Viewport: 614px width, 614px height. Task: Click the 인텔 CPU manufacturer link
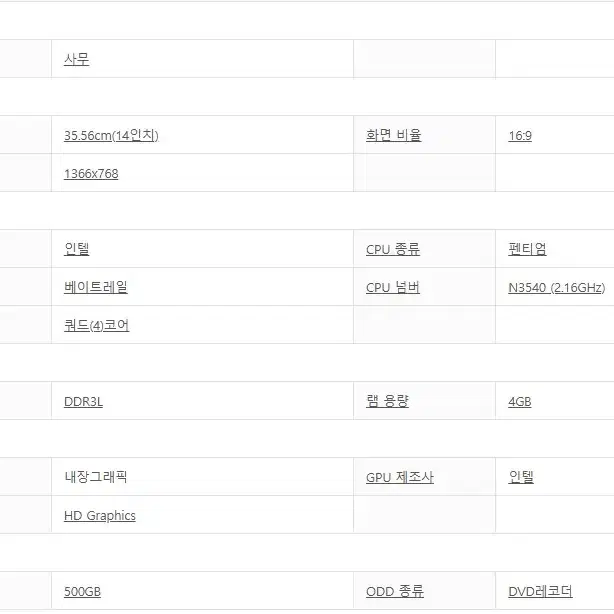(x=77, y=249)
